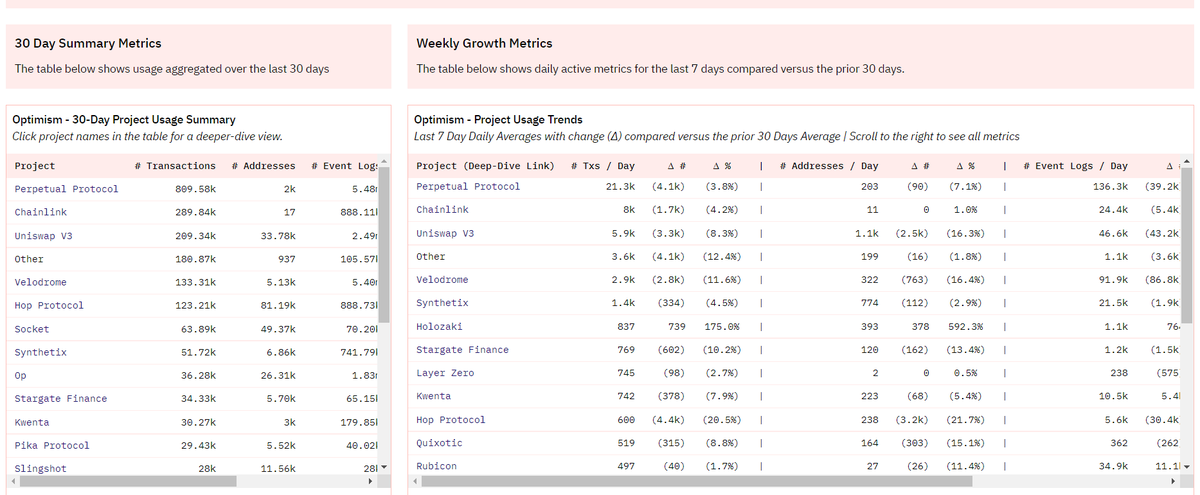Image resolution: width=1200 pixels, height=495 pixels.
Task: Click the # Event Logs / Day column header
Action: point(1077,166)
